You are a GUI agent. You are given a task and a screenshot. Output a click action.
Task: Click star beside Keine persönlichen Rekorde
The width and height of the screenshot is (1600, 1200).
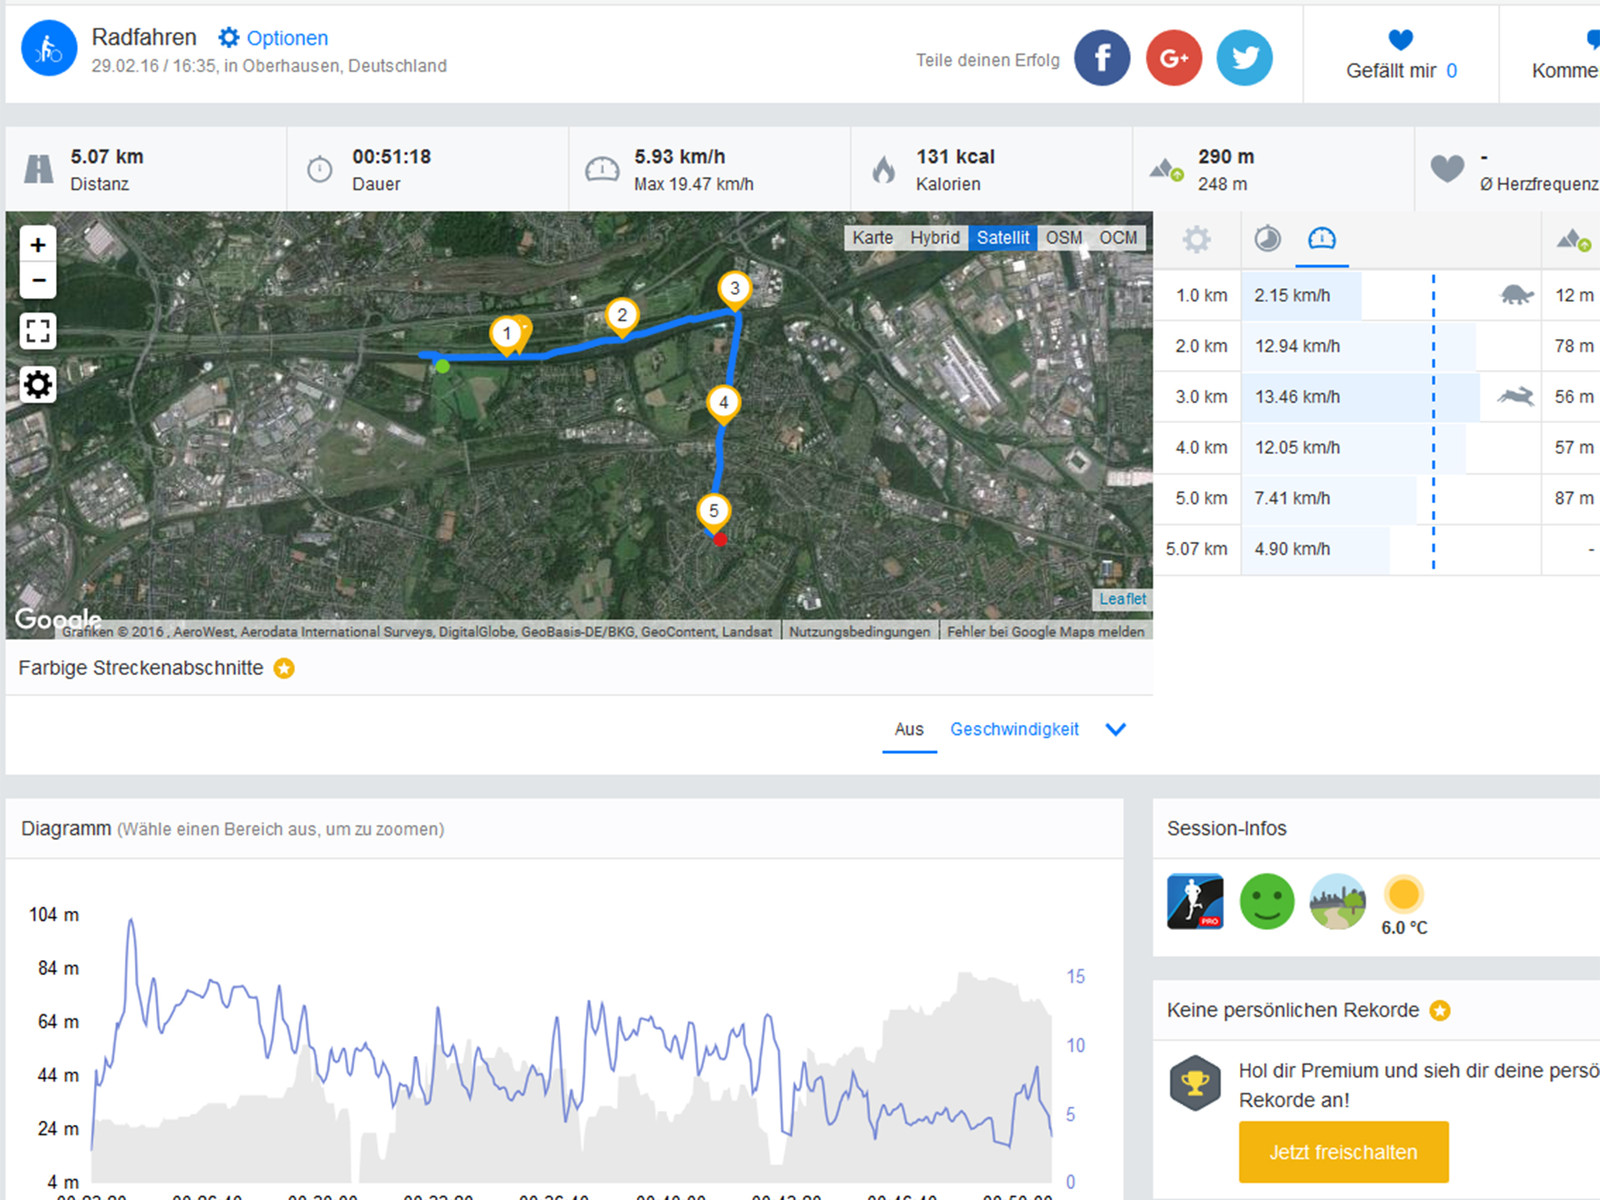click(1440, 1011)
